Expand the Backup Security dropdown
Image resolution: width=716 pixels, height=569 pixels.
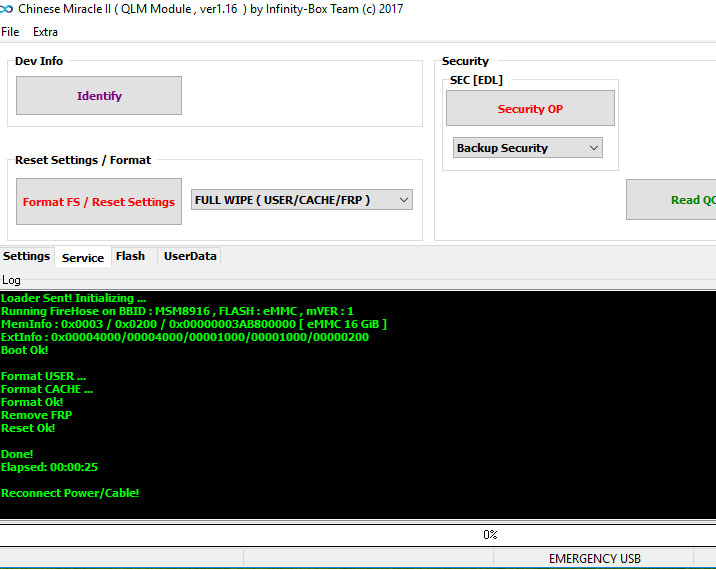pos(527,148)
